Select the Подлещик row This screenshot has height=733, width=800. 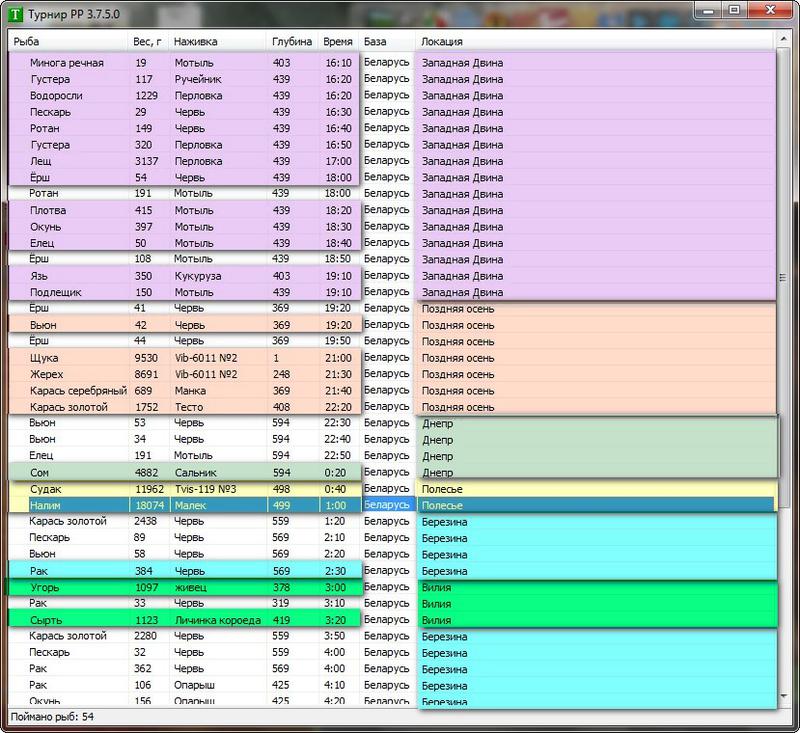click(x=392, y=292)
